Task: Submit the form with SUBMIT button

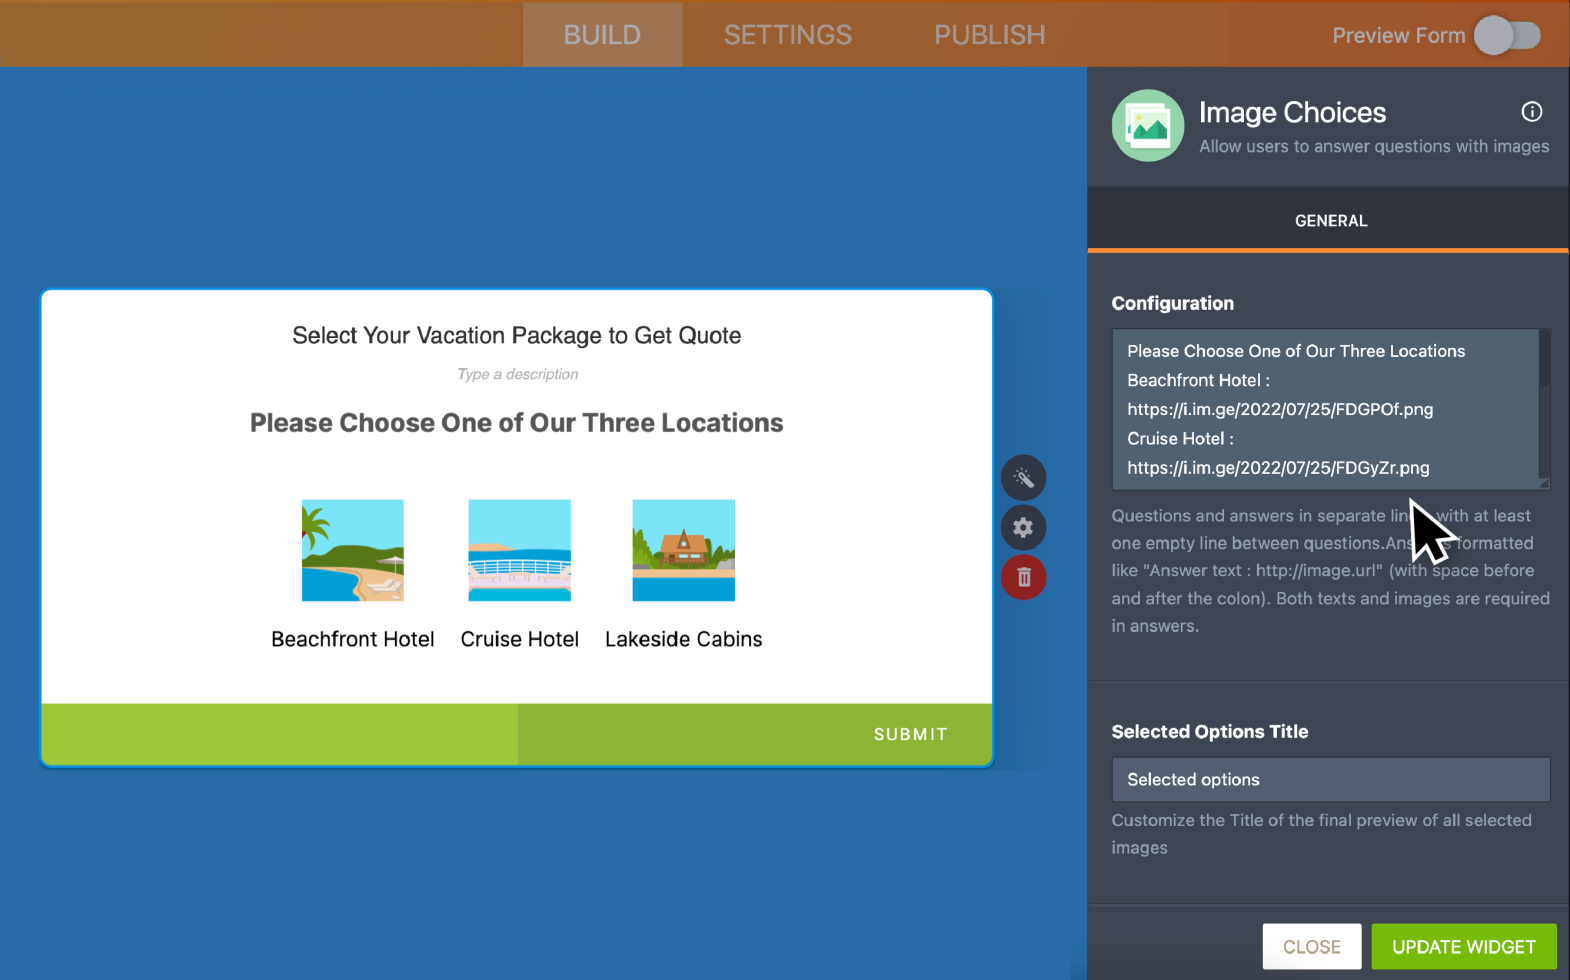Action: coord(909,734)
